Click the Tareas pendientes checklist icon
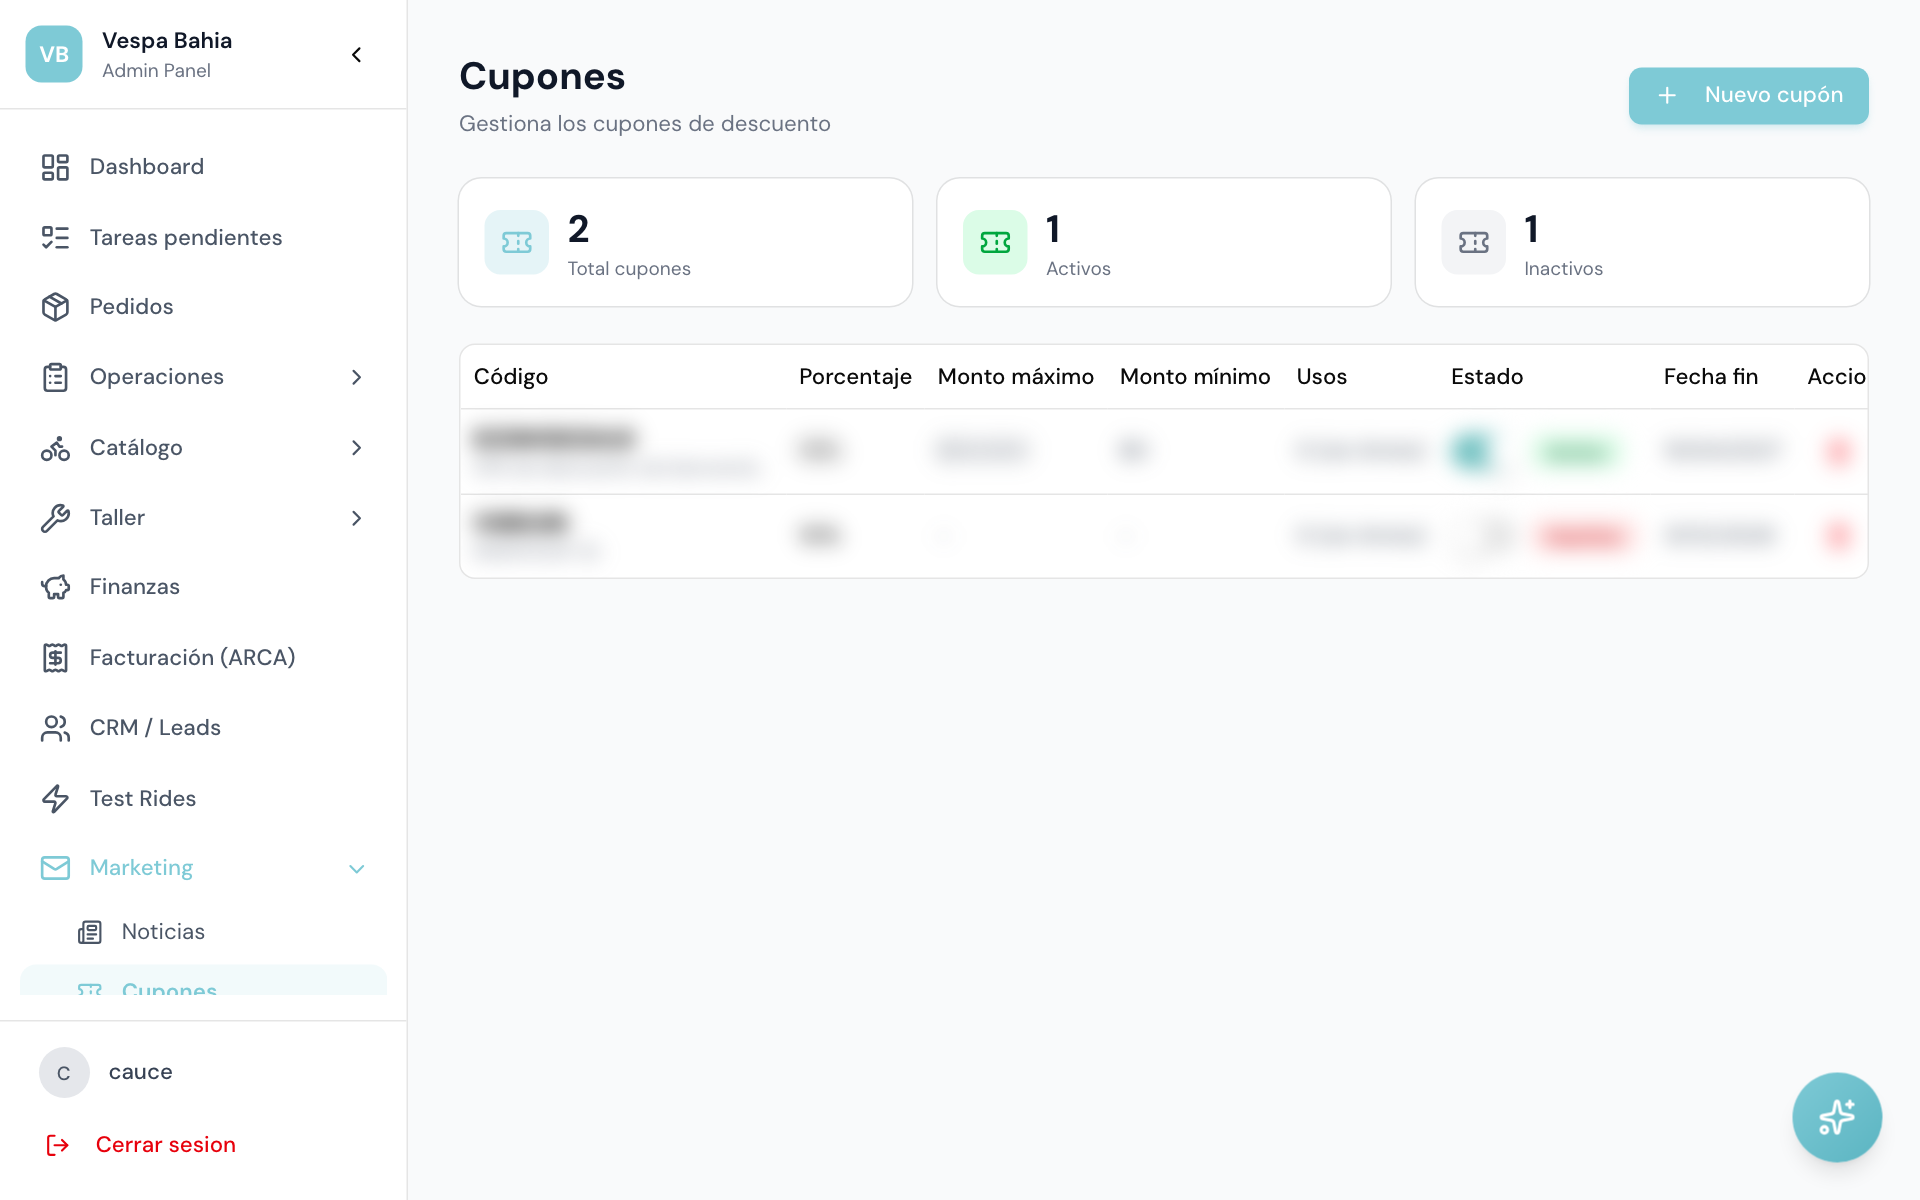Viewport: 1920px width, 1200px height. click(55, 237)
